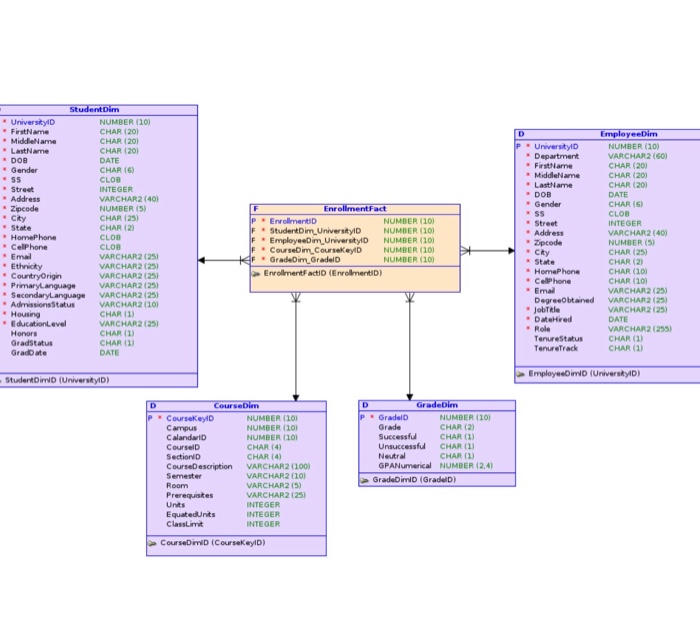Select the GradStatus column in StudentDim
This screenshot has height=622, width=700.
(32, 343)
